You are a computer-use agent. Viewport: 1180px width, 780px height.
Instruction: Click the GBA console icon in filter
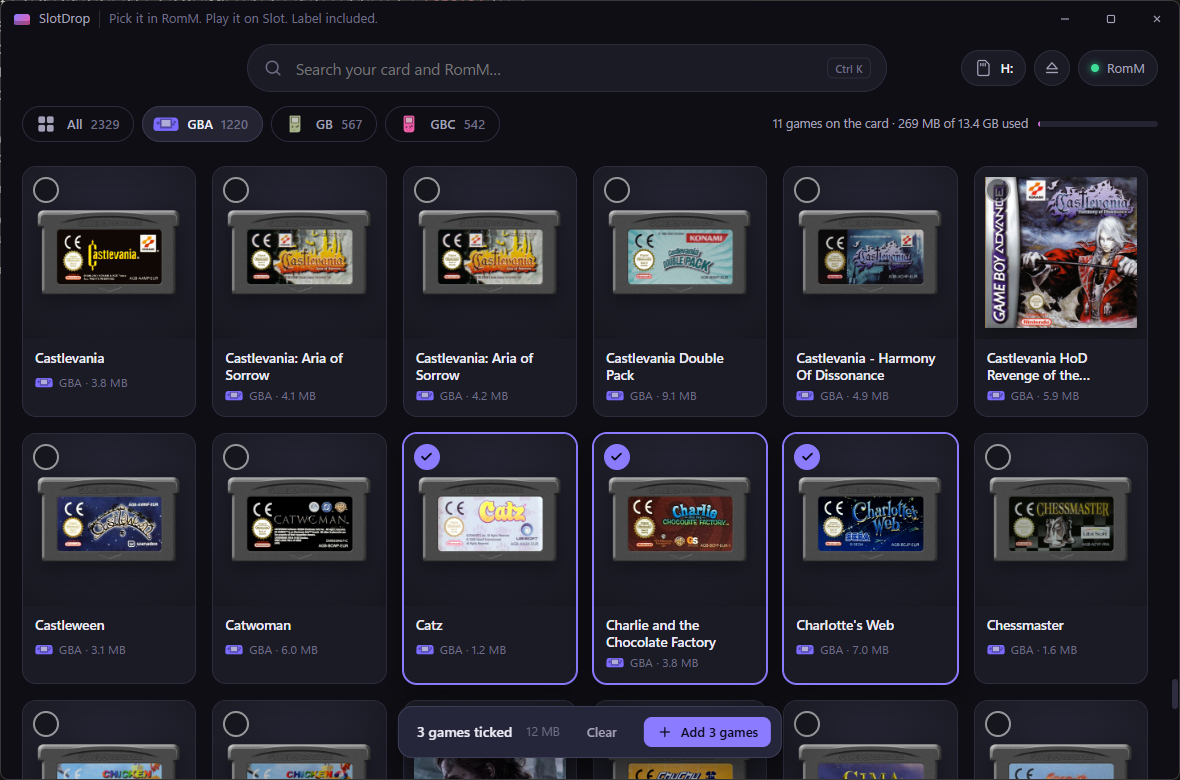(166, 124)
